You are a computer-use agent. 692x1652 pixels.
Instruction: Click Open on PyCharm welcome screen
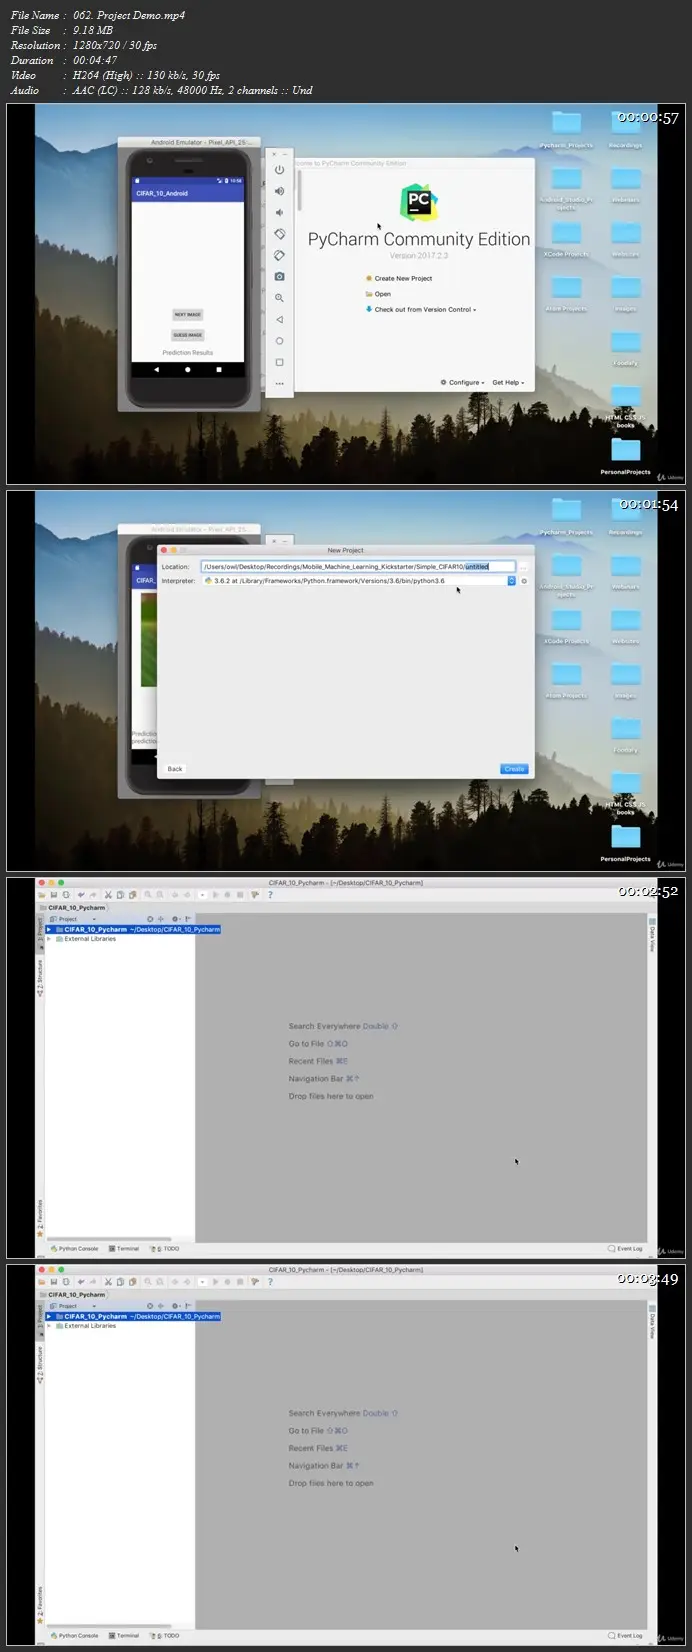[378, 294]
